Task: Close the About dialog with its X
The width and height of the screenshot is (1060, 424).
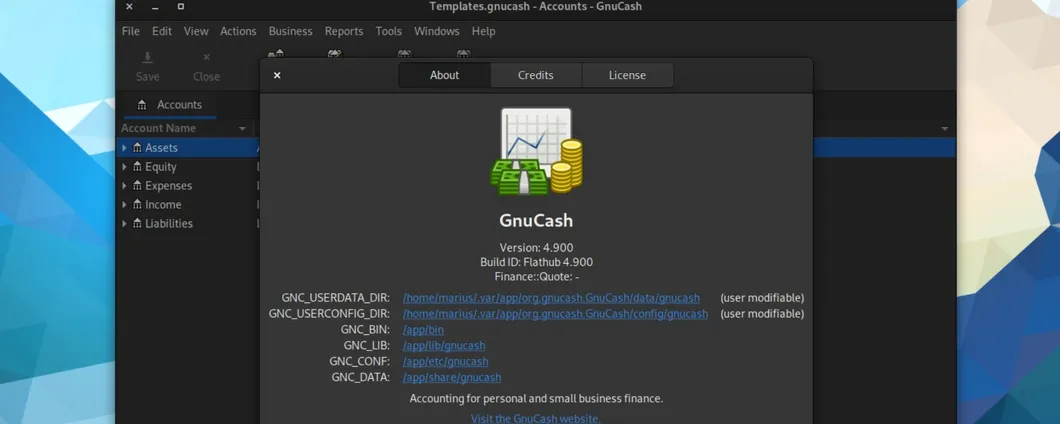Action: [277, 75]
